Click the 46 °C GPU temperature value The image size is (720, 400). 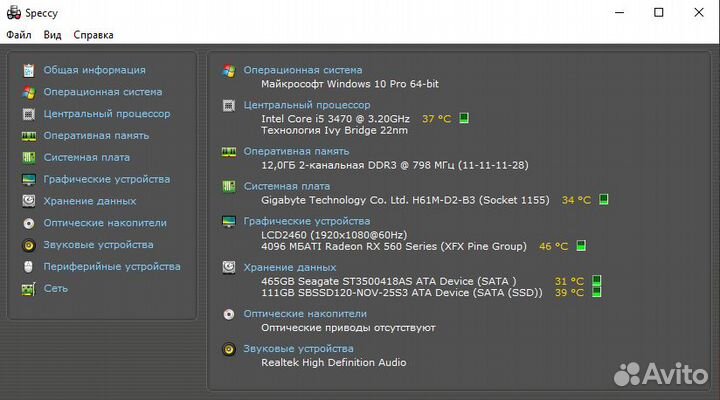pos(553,247)
